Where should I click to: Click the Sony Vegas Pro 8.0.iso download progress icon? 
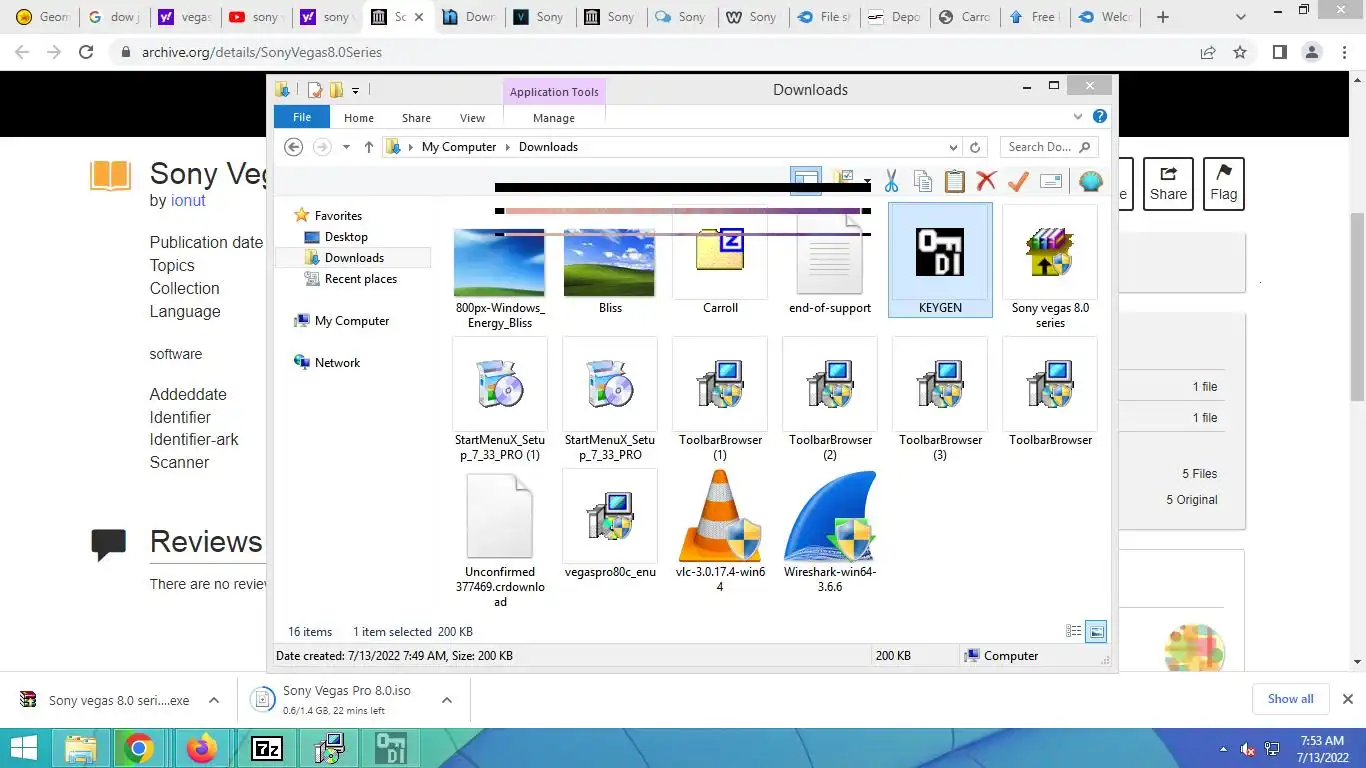261,700
